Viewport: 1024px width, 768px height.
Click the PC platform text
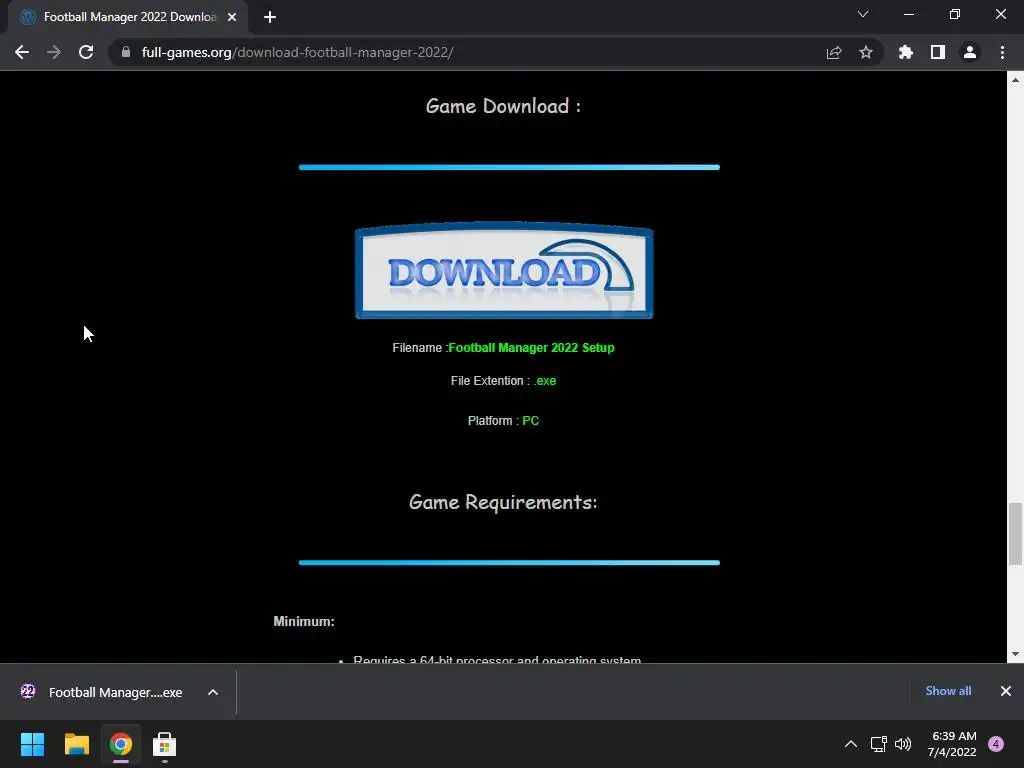tap(530, 421)
